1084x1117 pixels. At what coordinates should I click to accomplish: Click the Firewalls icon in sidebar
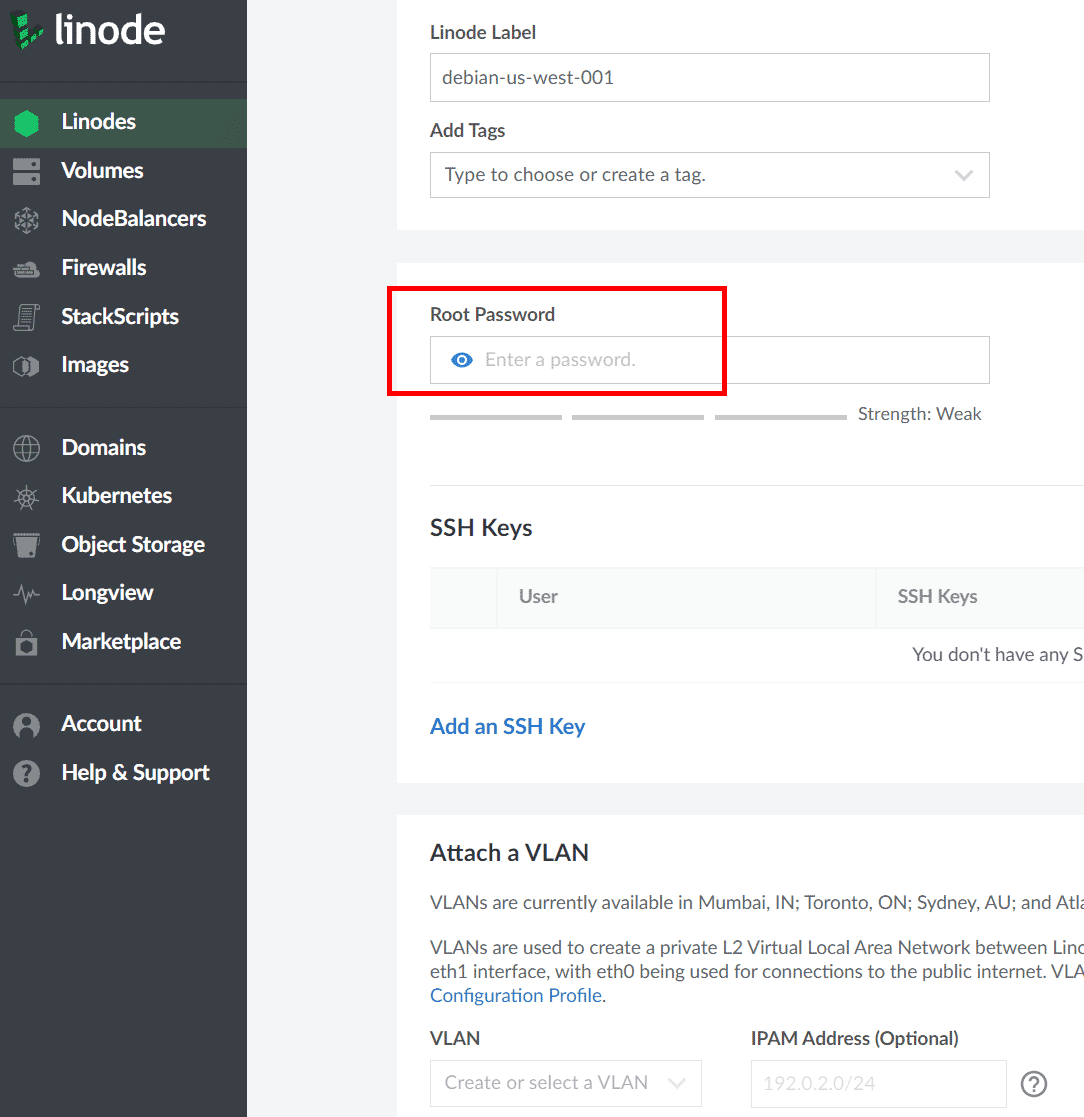coord(26,268)
